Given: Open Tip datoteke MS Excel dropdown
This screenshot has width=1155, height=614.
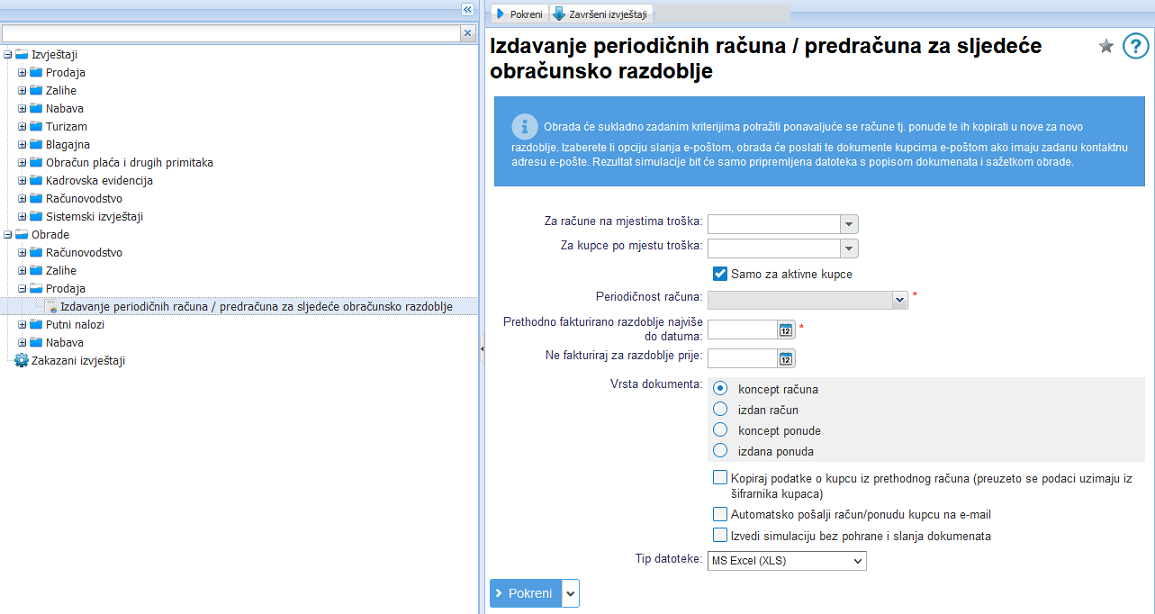Looking at the screenshot, I should (787, 561).
